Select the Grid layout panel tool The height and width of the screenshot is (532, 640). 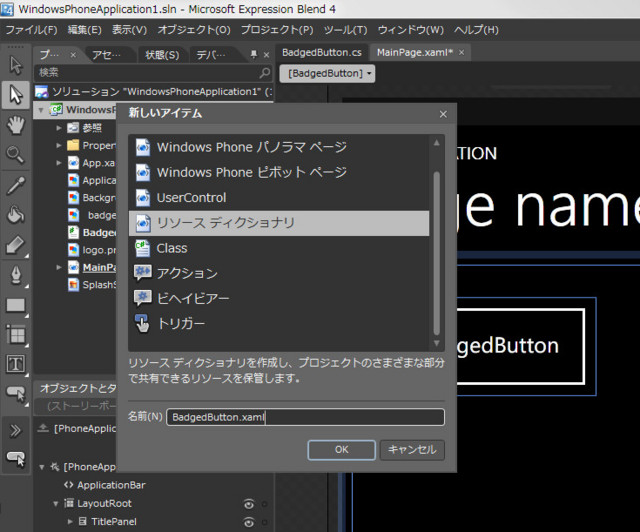point(16,335)
